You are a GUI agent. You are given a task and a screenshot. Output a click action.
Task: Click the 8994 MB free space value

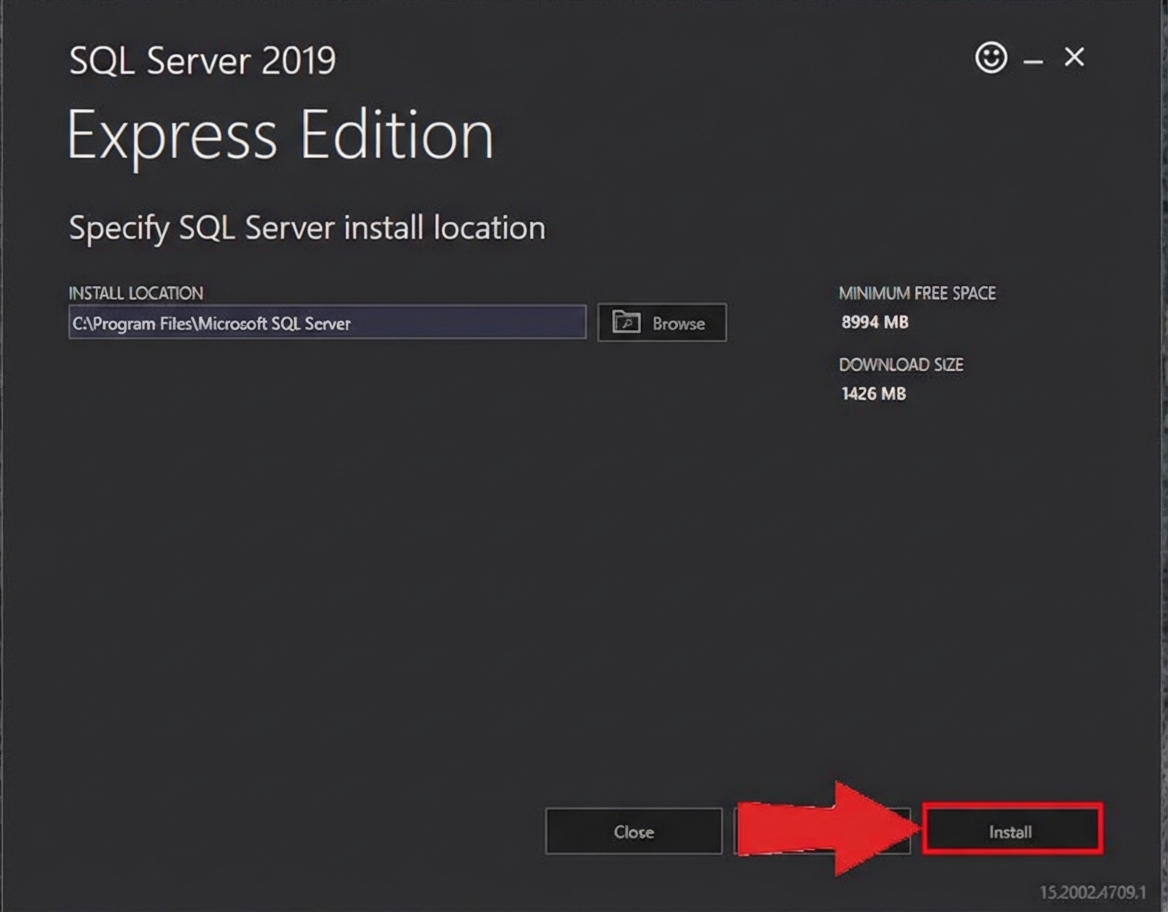tap(875, 322)
